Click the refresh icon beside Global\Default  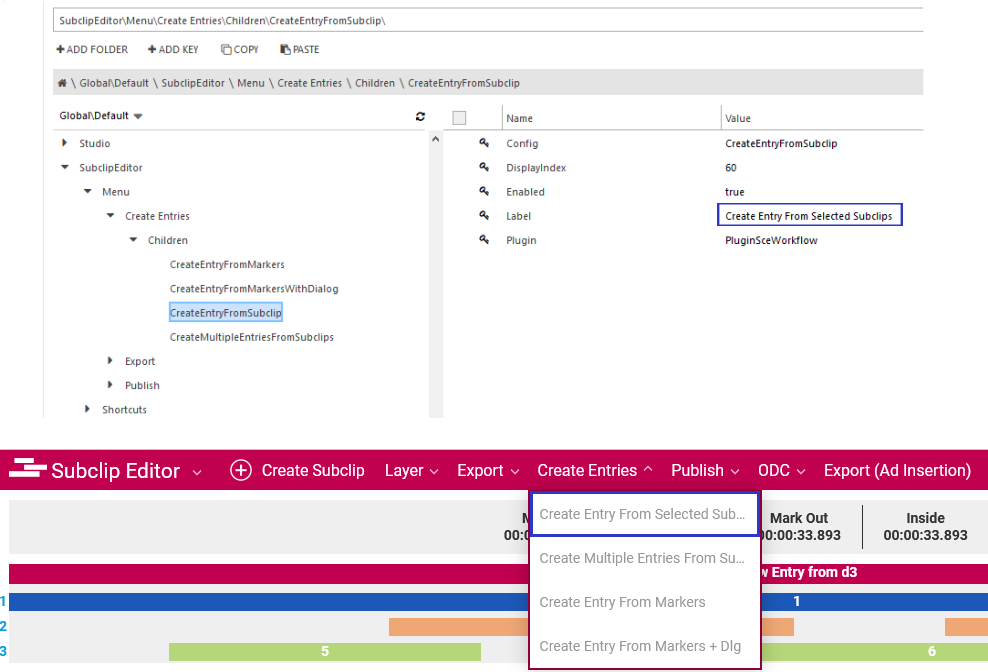click(421, 116)
